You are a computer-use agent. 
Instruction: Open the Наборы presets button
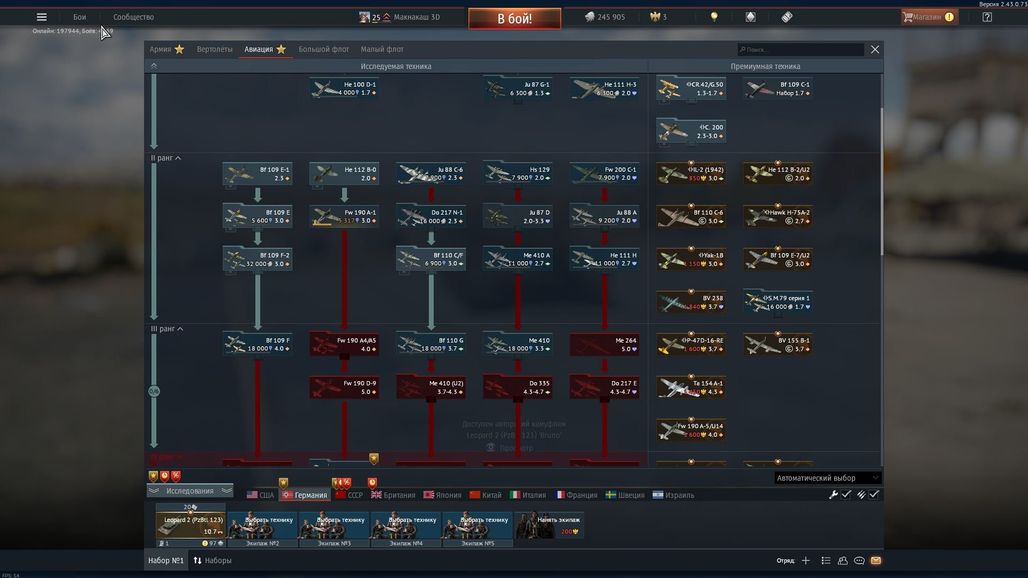tap(212, 560)
